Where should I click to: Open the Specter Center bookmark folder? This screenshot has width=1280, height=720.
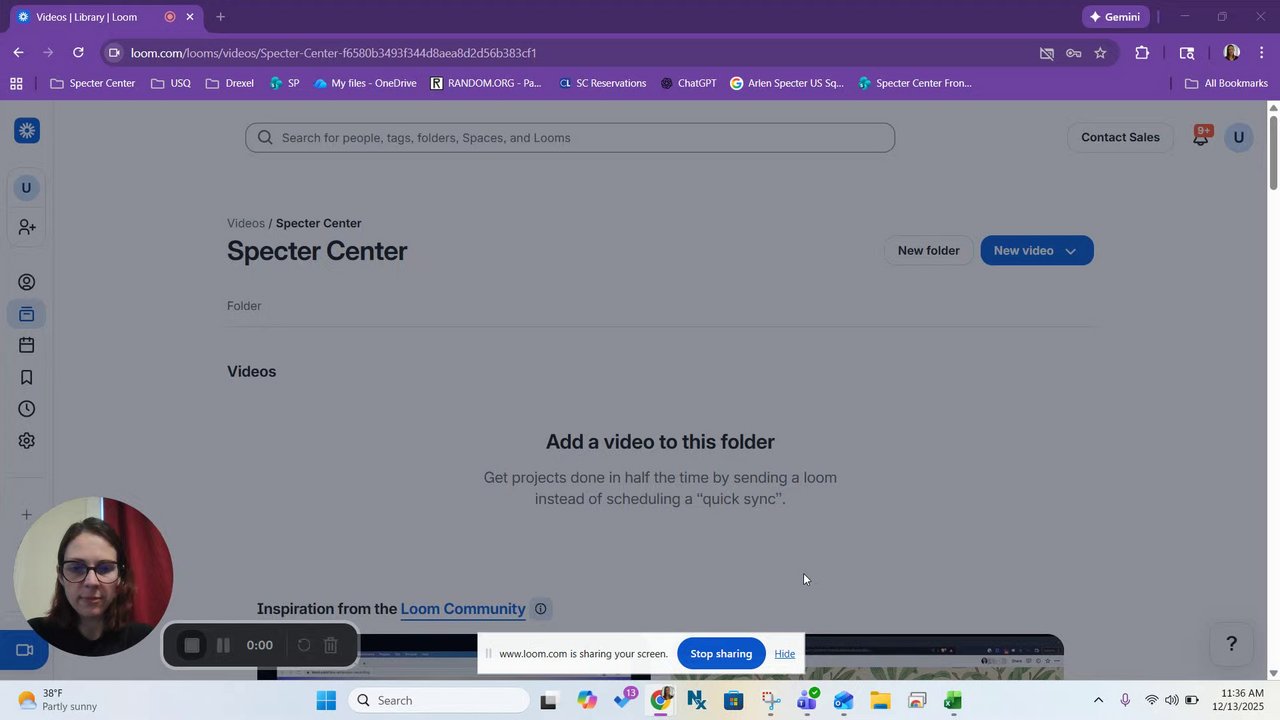point(93,83)
